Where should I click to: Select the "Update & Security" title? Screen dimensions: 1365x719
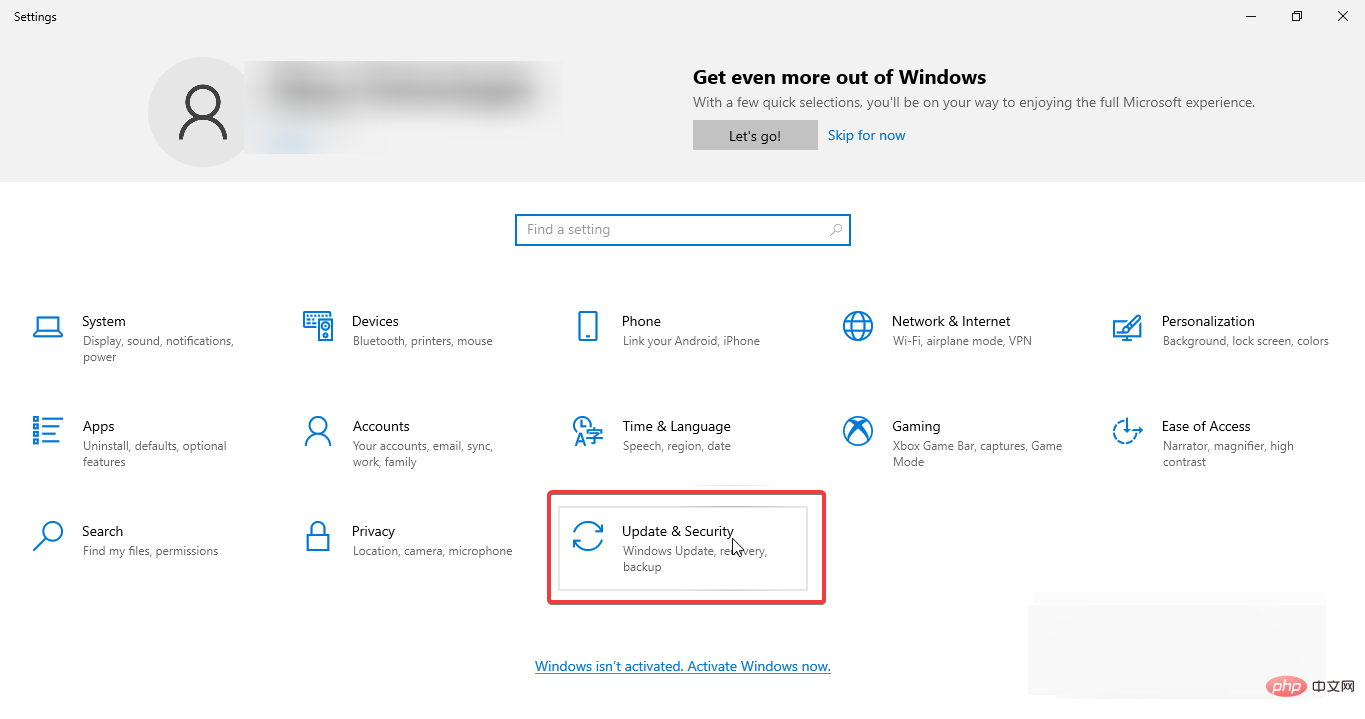[x=678, y=531]
